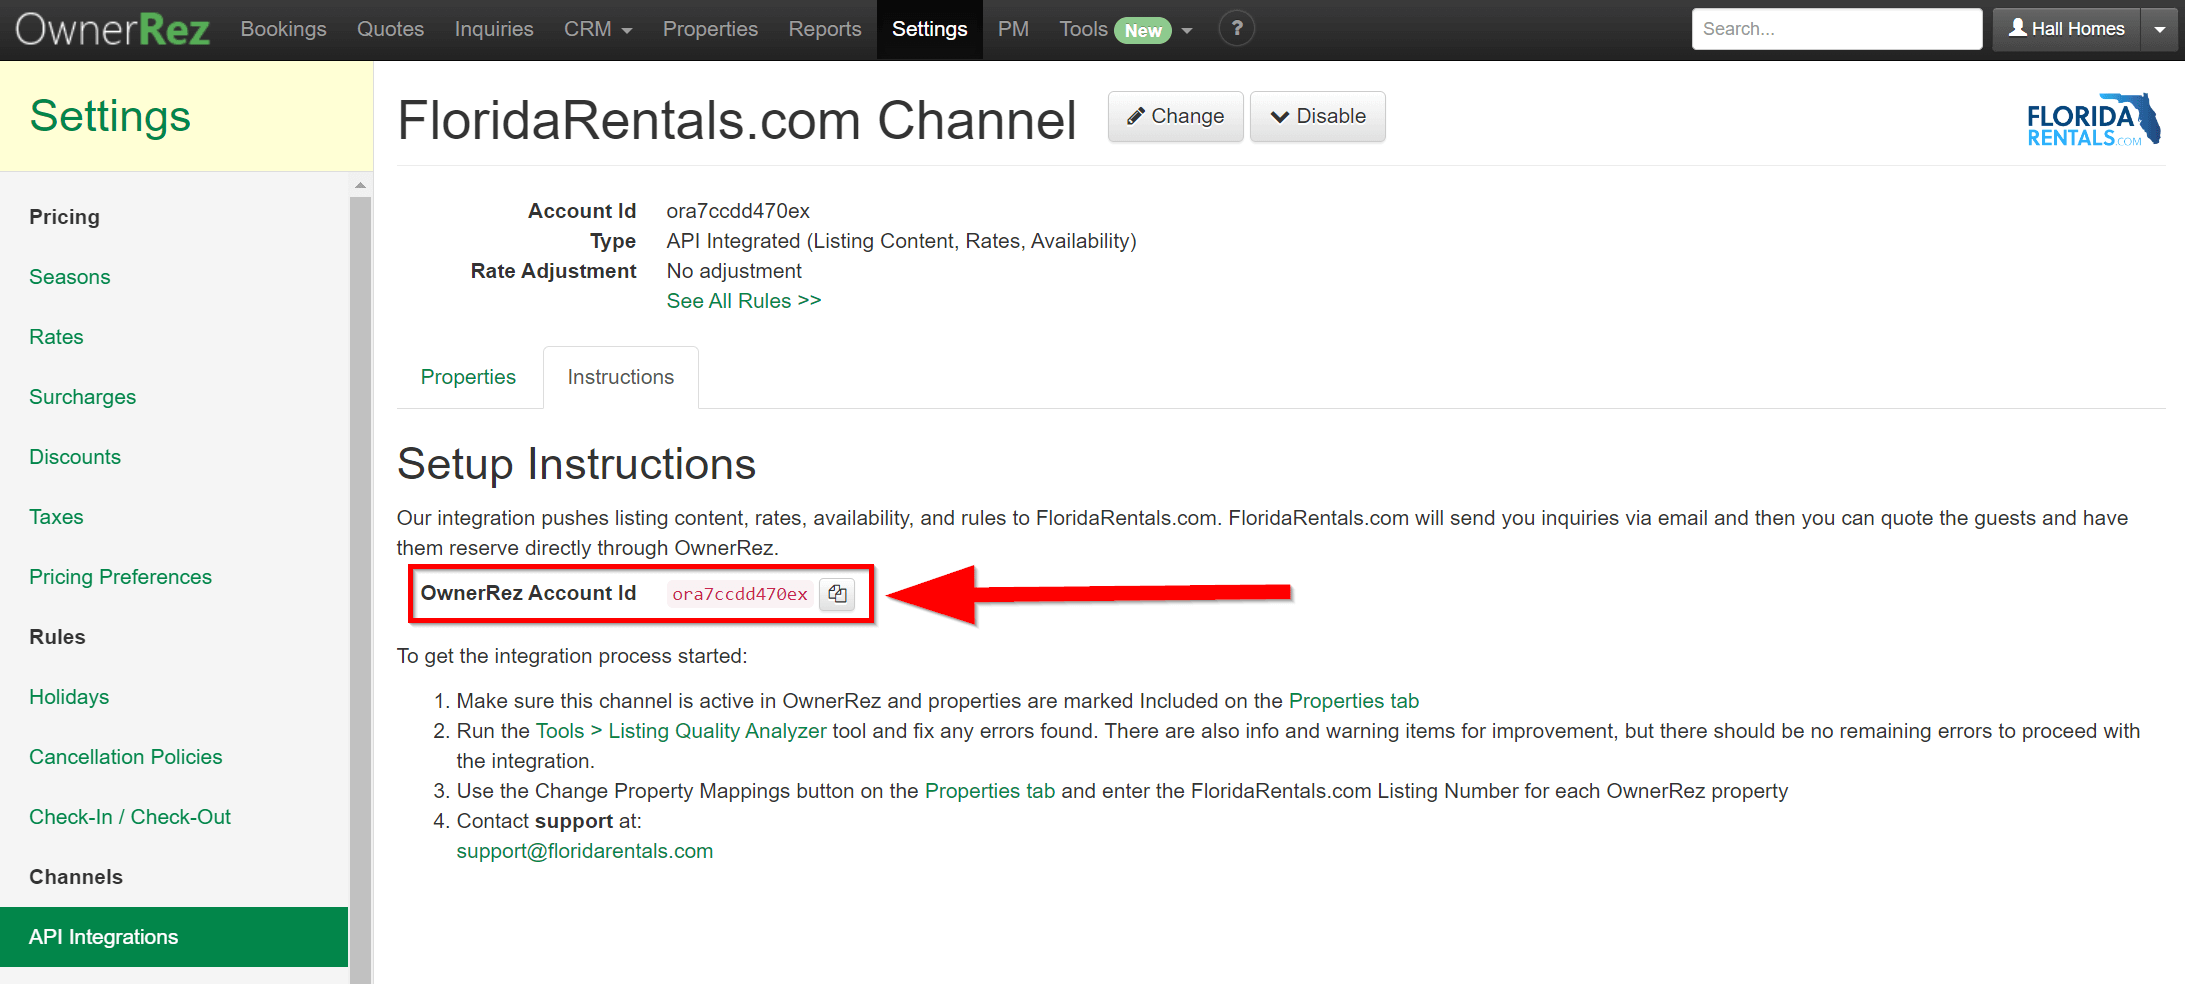Switch to the Properties tab
Image resolution: width=2185 pixels, height=984 pixels.
point(468,377)
